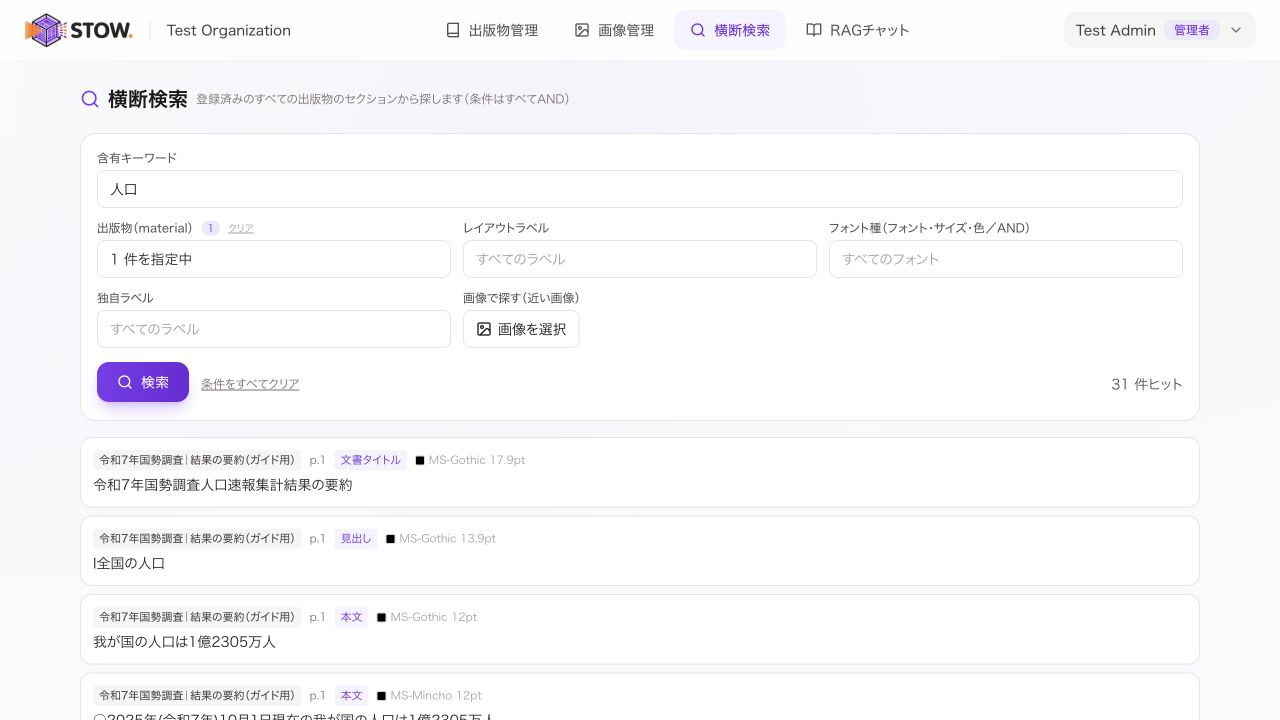This screenshot has height=720, width=1280.
Task: Click the black swatch beside MS-Gothic 13.9pt
Action: [x=391, y=539]
